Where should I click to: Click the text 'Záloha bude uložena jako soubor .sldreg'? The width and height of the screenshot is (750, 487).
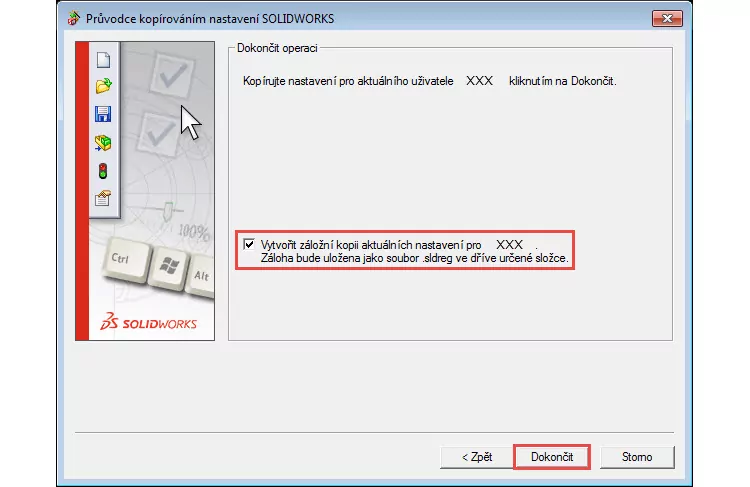point(356,258)
